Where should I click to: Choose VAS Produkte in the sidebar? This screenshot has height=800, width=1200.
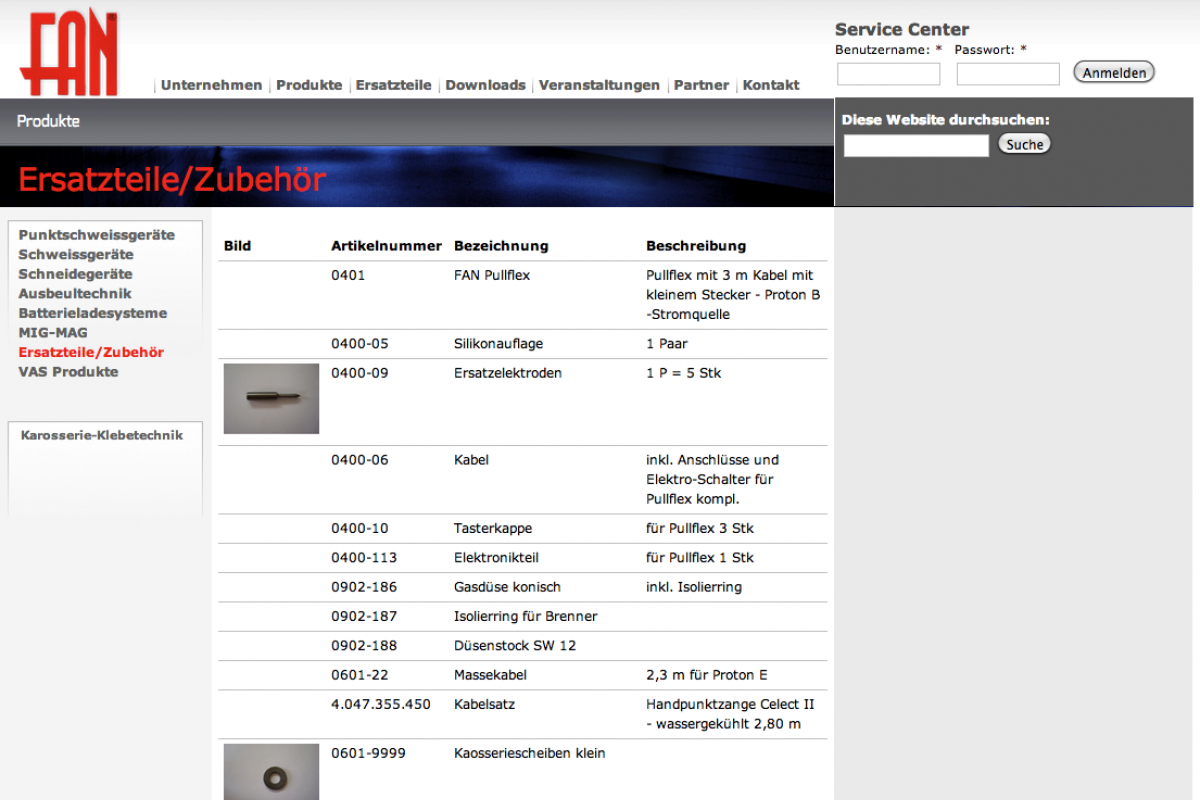[68, 372]
